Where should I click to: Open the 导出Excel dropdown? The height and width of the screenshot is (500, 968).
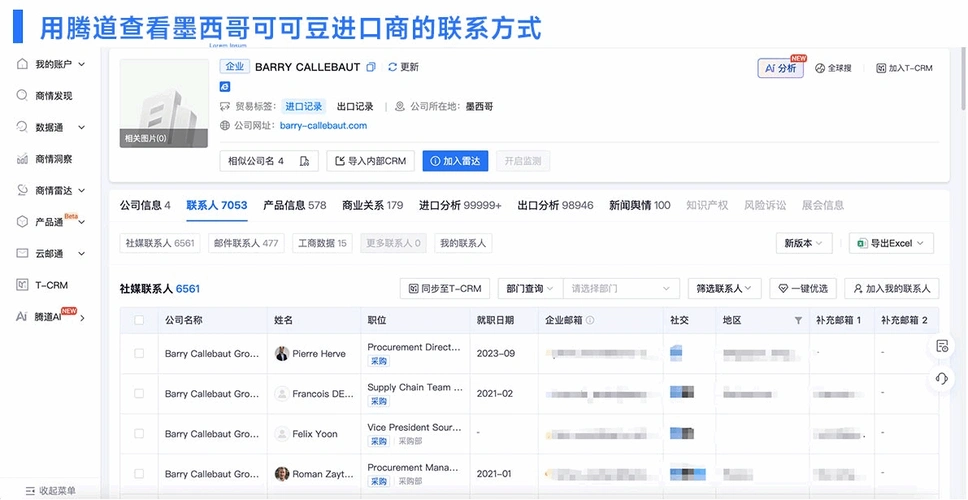pos(891,243)
